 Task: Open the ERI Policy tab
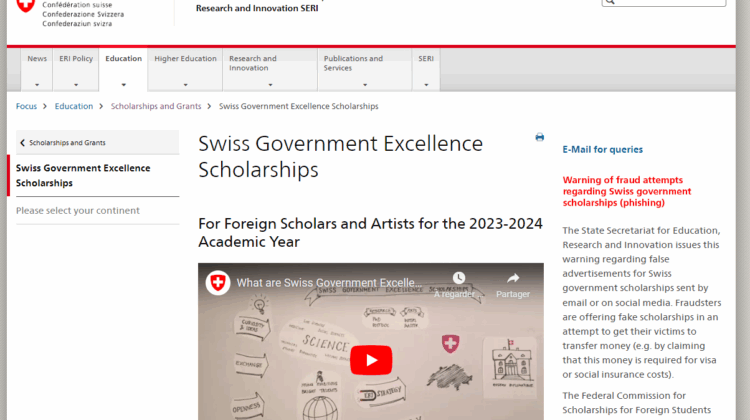point(76,69)
